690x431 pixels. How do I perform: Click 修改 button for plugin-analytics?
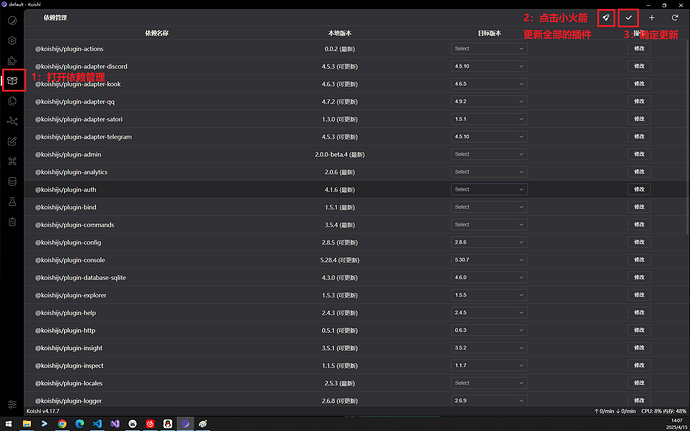click(639, 172)
